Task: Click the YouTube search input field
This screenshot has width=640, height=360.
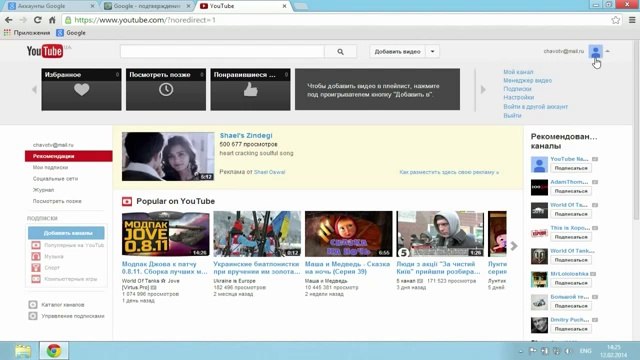Action: 222,52
